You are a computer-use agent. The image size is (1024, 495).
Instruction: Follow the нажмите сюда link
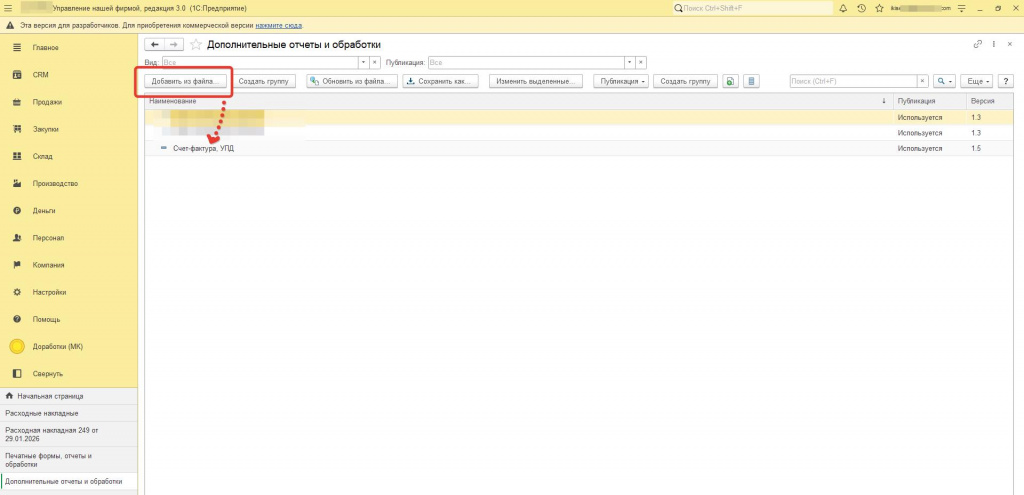coord(279,25)
